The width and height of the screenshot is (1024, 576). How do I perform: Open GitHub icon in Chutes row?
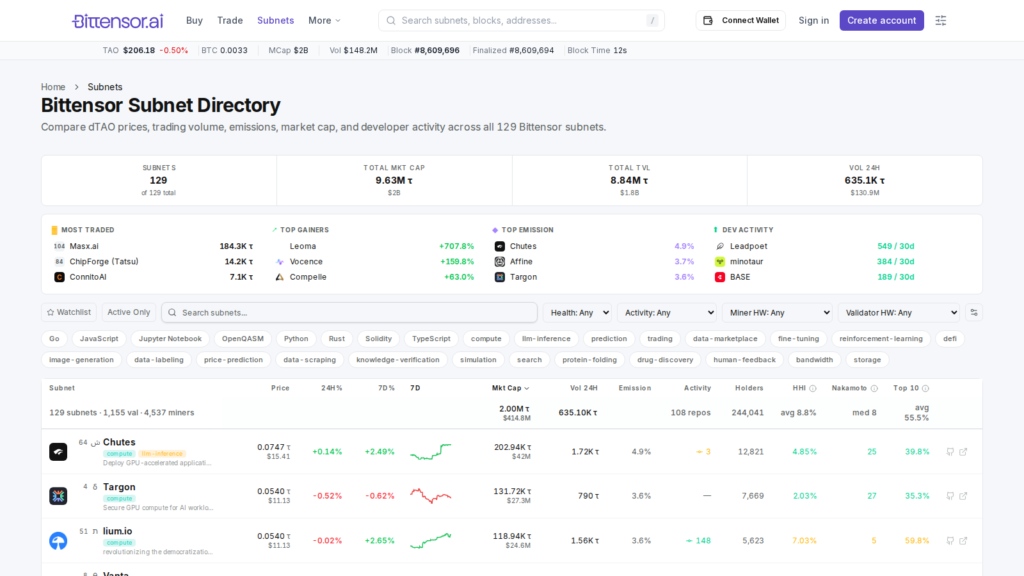point(950,451)
